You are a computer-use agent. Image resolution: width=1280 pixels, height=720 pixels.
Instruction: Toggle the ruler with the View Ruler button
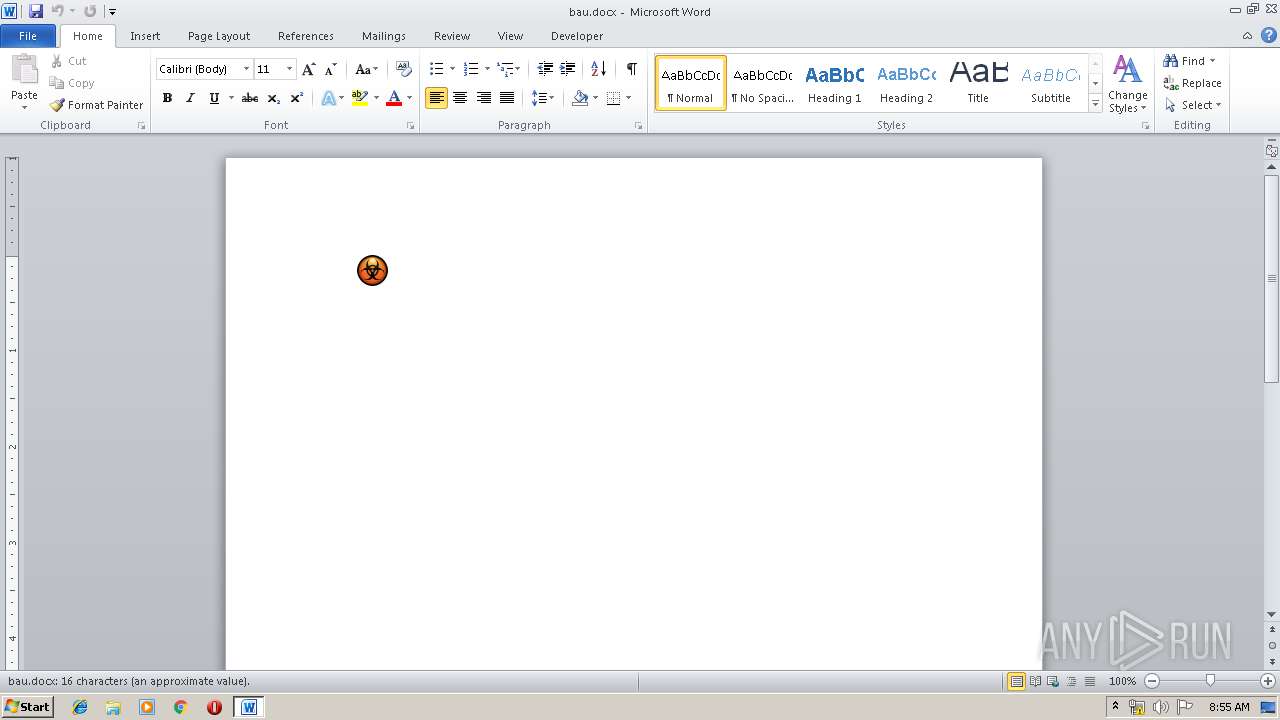[x=1271, y=151]
